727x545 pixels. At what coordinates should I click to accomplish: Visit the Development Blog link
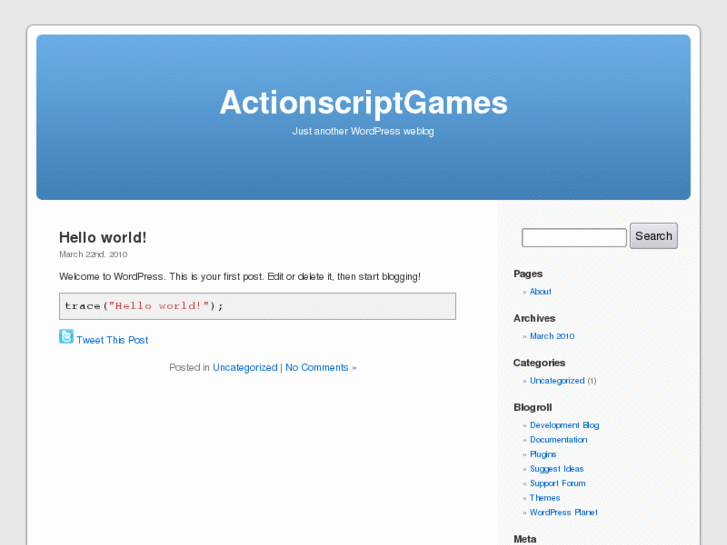tap(564, 425)
